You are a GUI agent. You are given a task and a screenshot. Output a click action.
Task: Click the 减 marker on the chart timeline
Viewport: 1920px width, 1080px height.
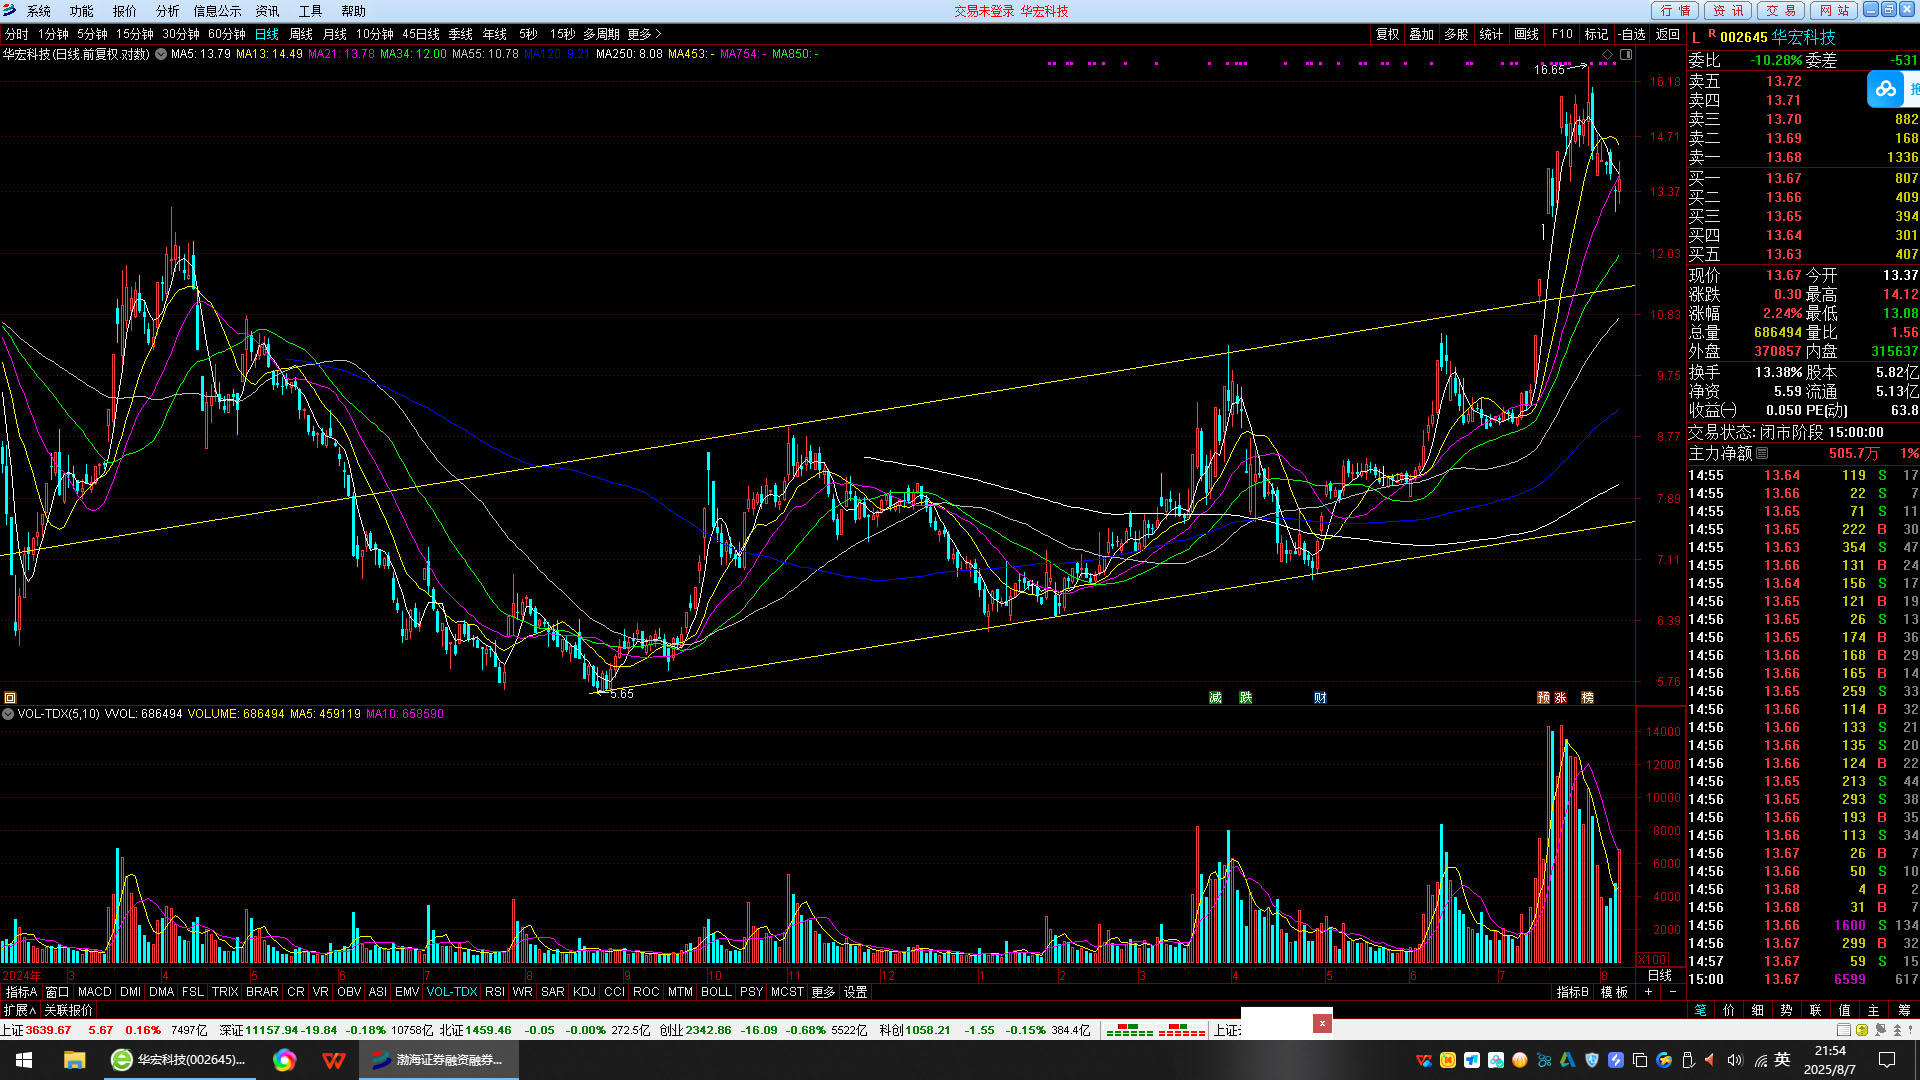click(x=1215, y=698)
